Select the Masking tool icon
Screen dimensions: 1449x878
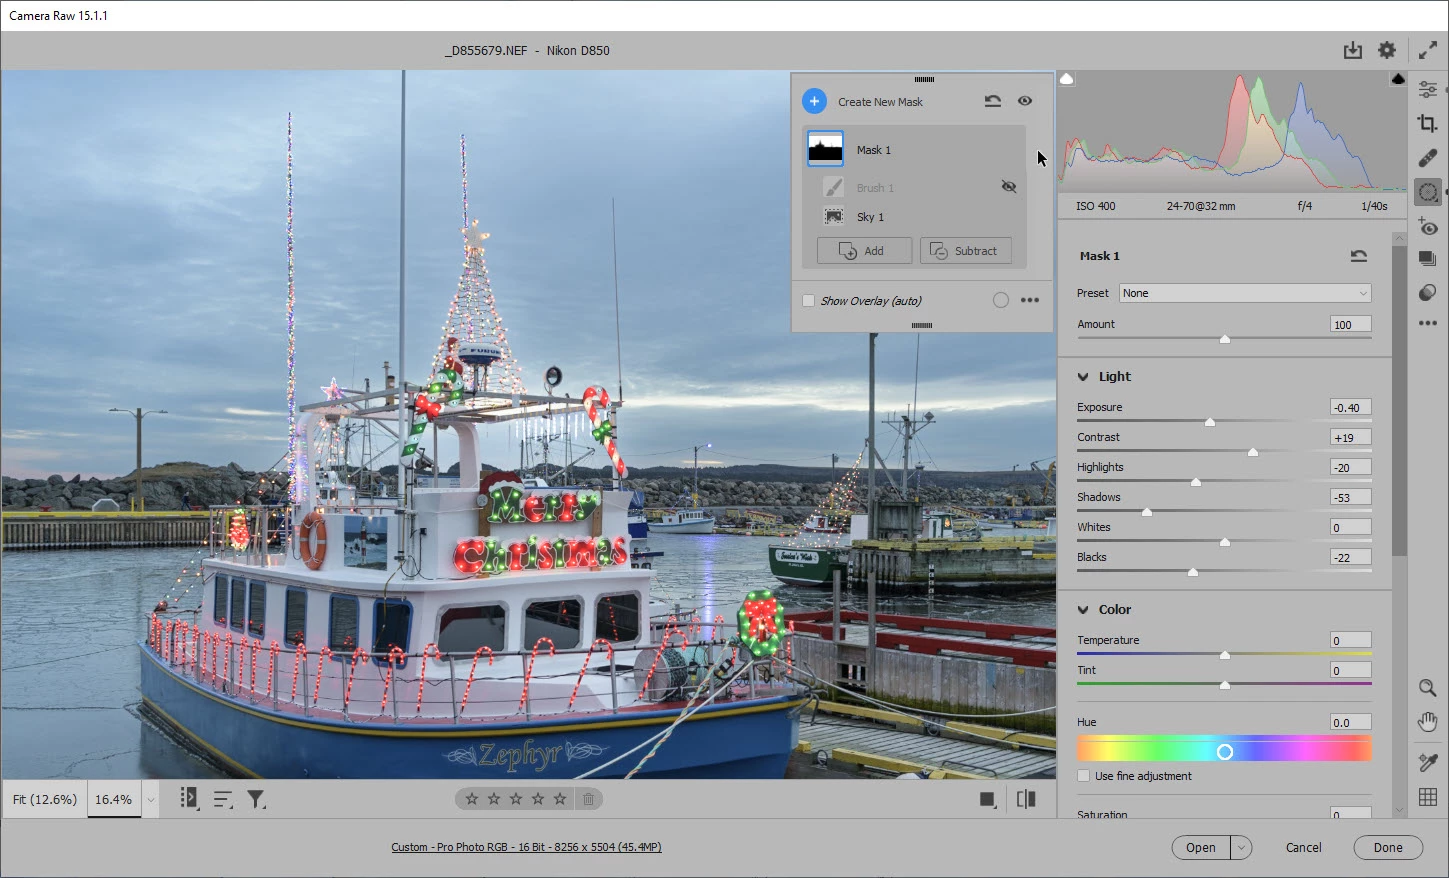point(1427,192)
